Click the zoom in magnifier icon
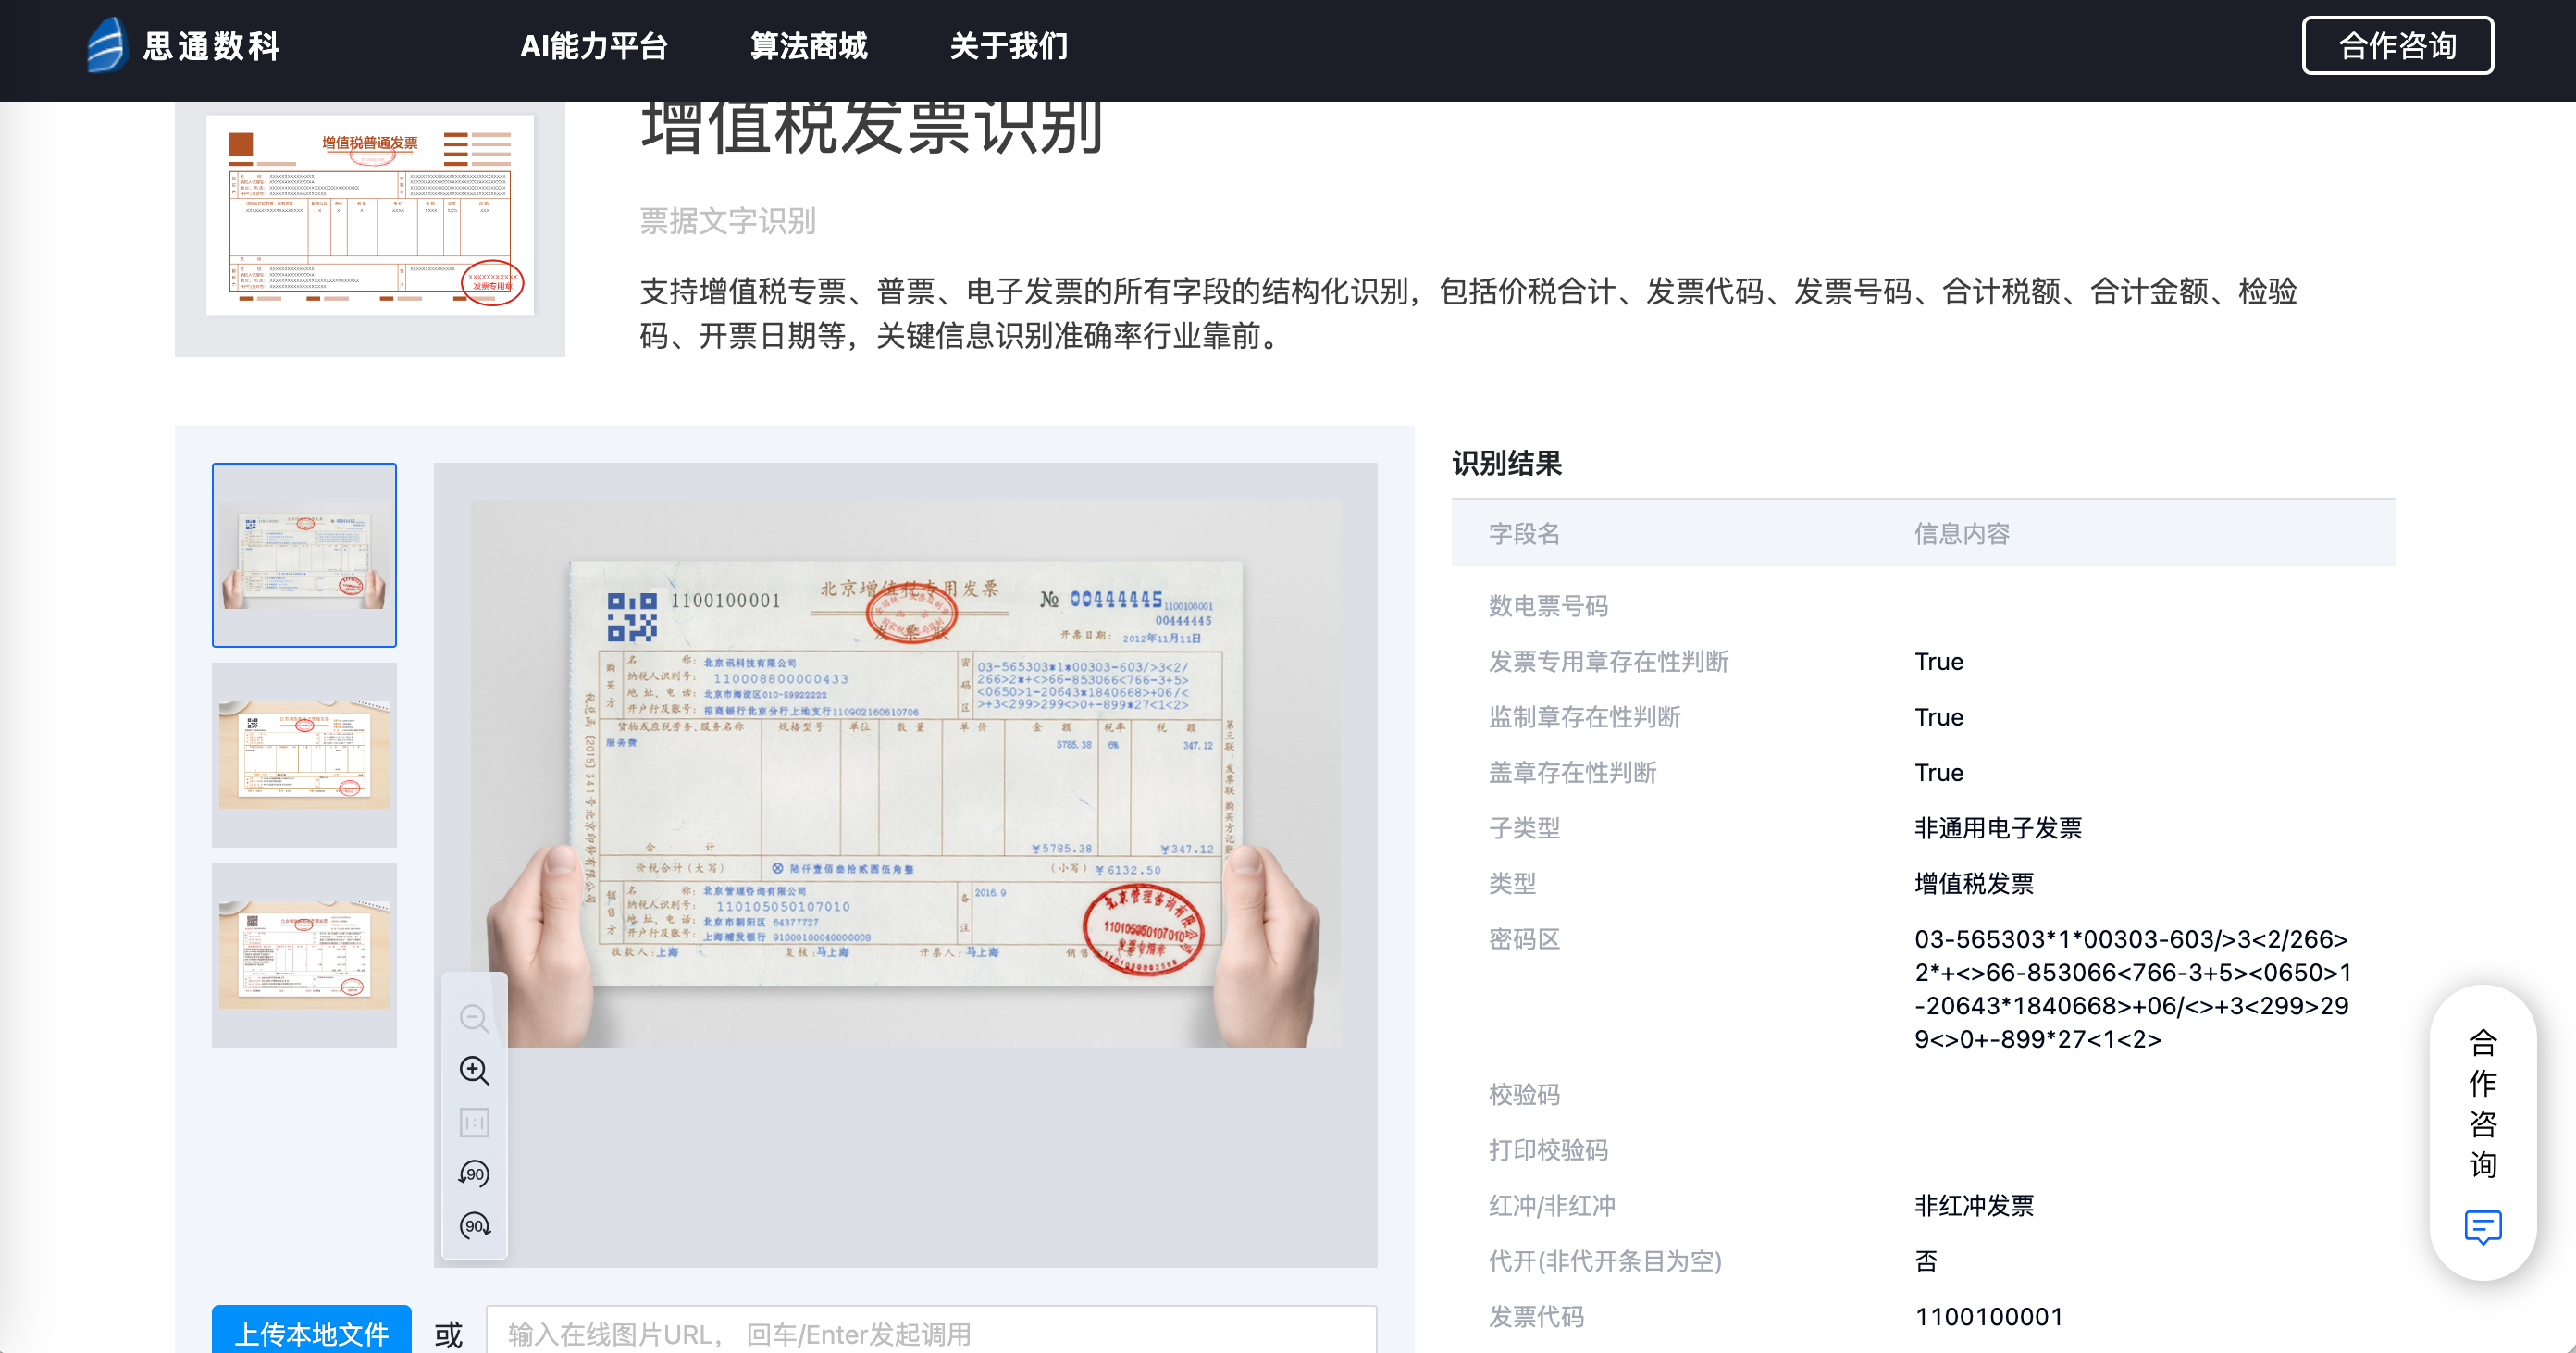This screenshot has width=2576, height=1353. [x=474, y=1070]
